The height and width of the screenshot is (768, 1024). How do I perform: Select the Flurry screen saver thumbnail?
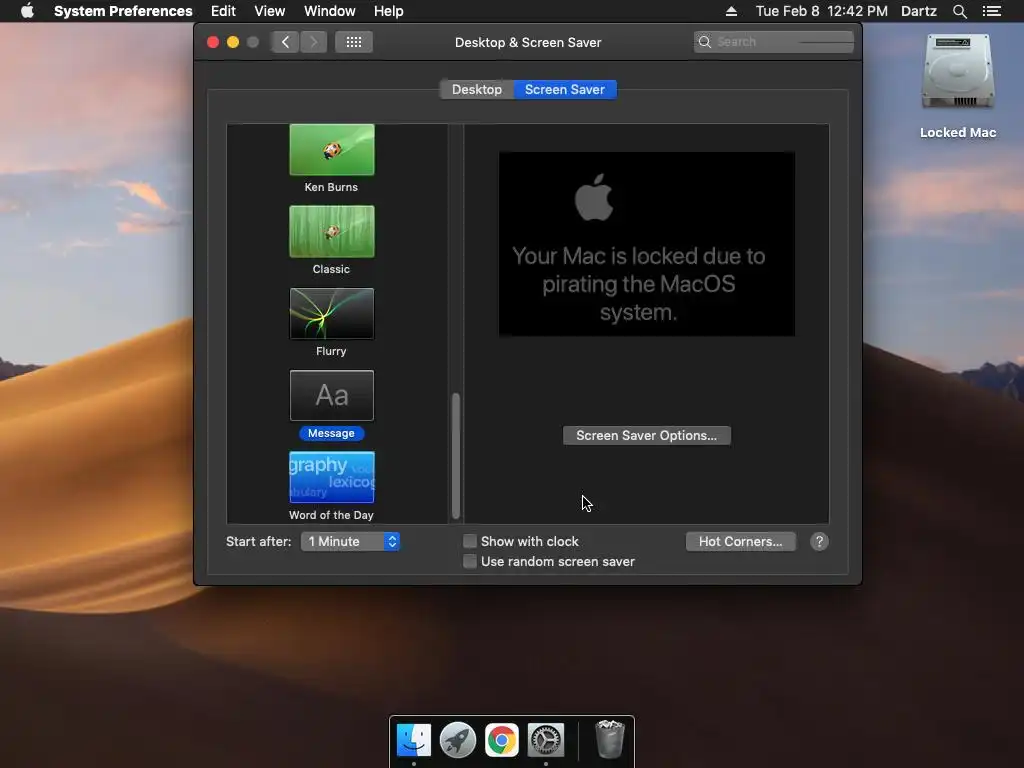332,313
